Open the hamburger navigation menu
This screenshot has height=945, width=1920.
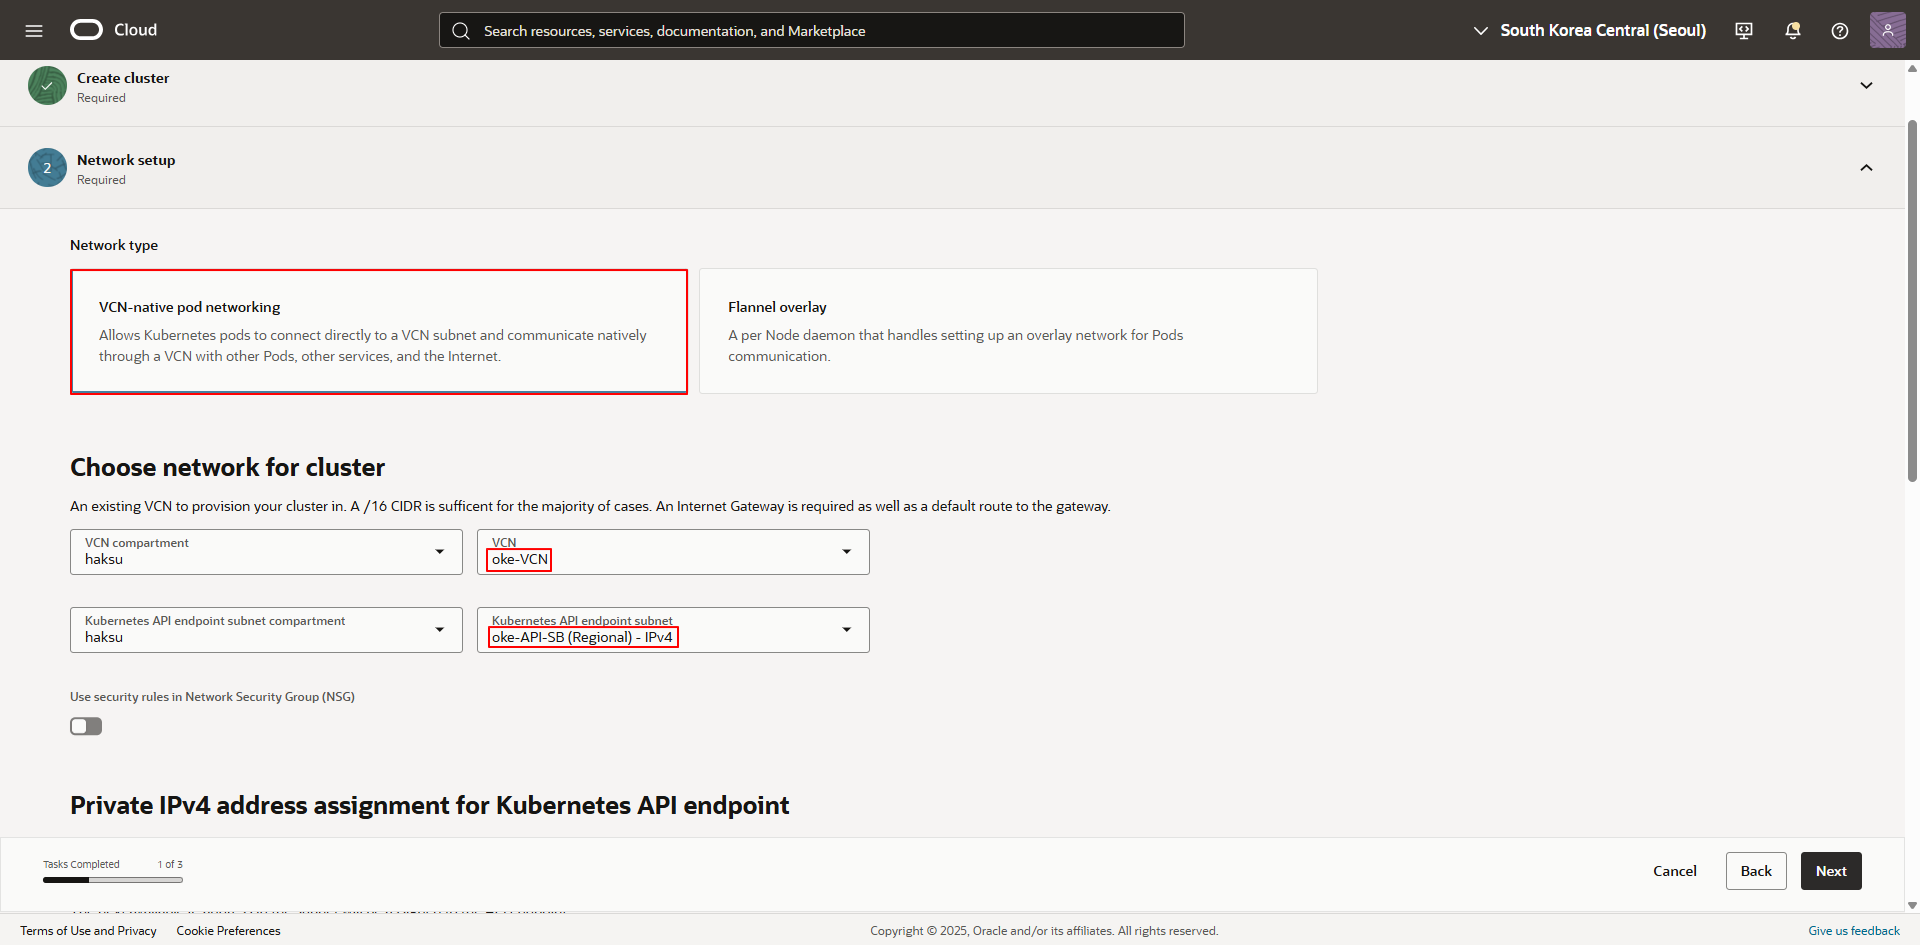[x=34, y=30]
